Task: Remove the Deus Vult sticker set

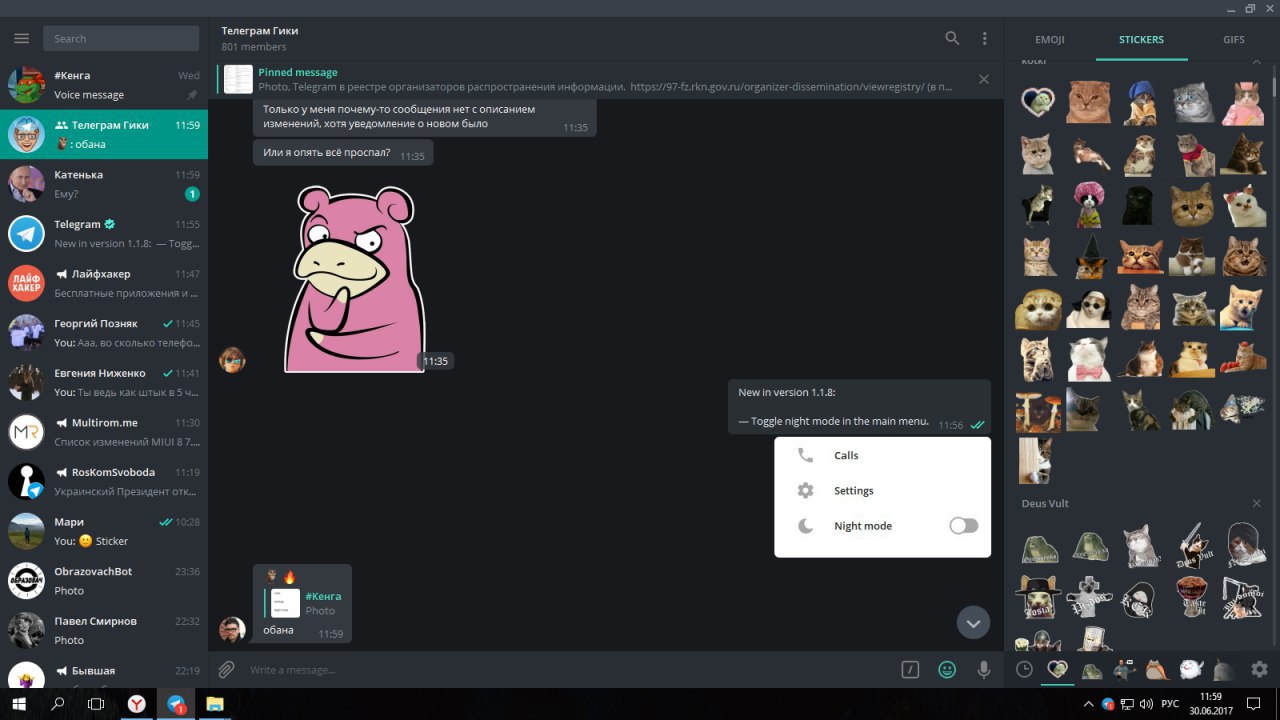Action: coord(1257,503)
